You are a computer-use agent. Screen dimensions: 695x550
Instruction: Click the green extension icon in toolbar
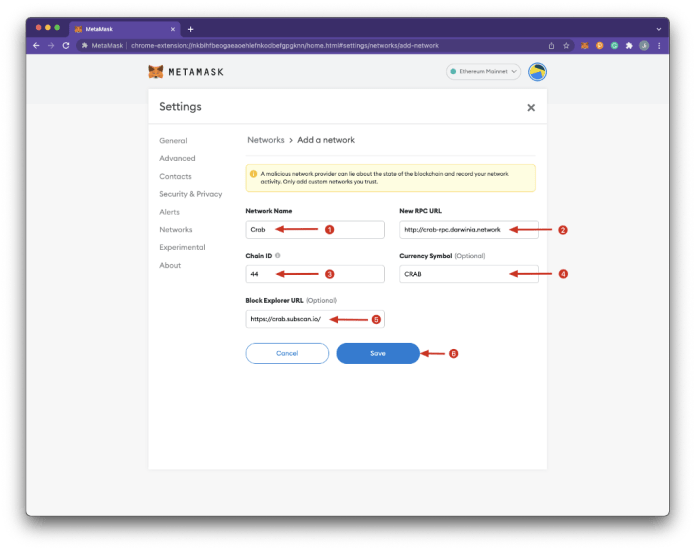[614, 46]
